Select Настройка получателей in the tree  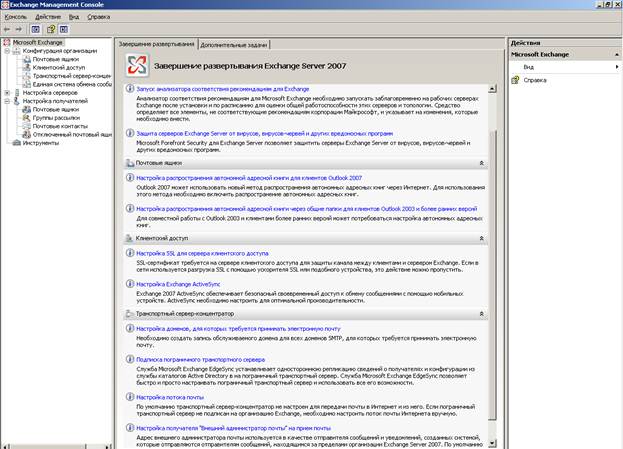coord(55,101)
